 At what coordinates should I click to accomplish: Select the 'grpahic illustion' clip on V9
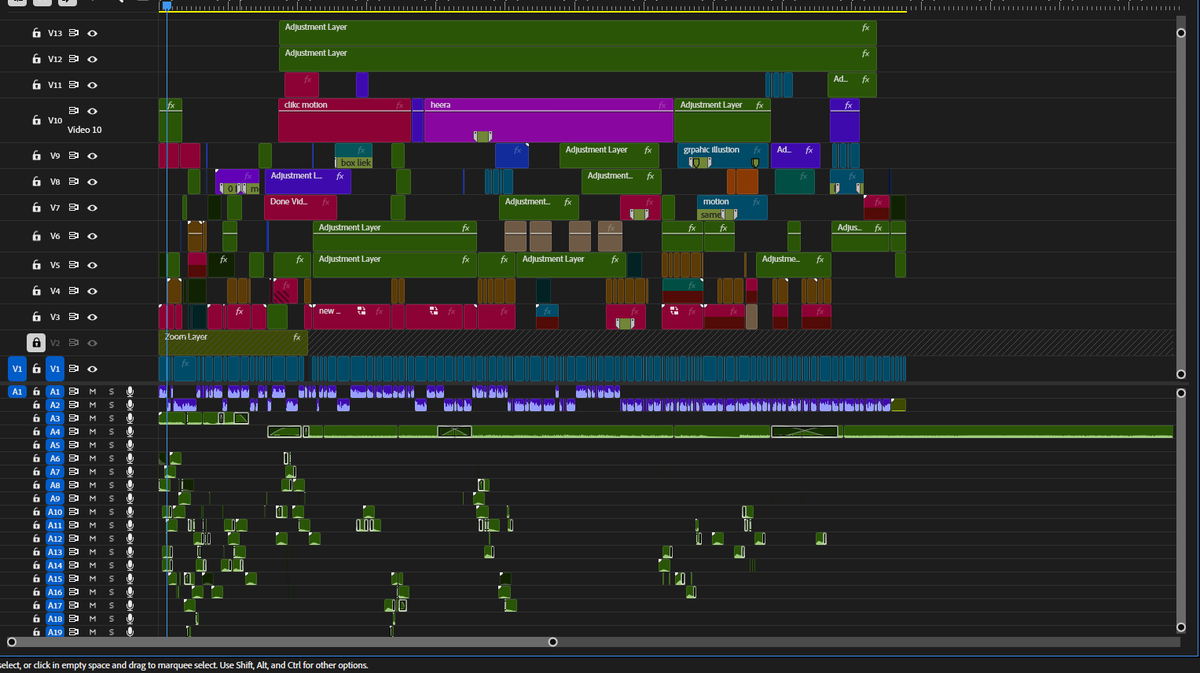tap(723, 155)
